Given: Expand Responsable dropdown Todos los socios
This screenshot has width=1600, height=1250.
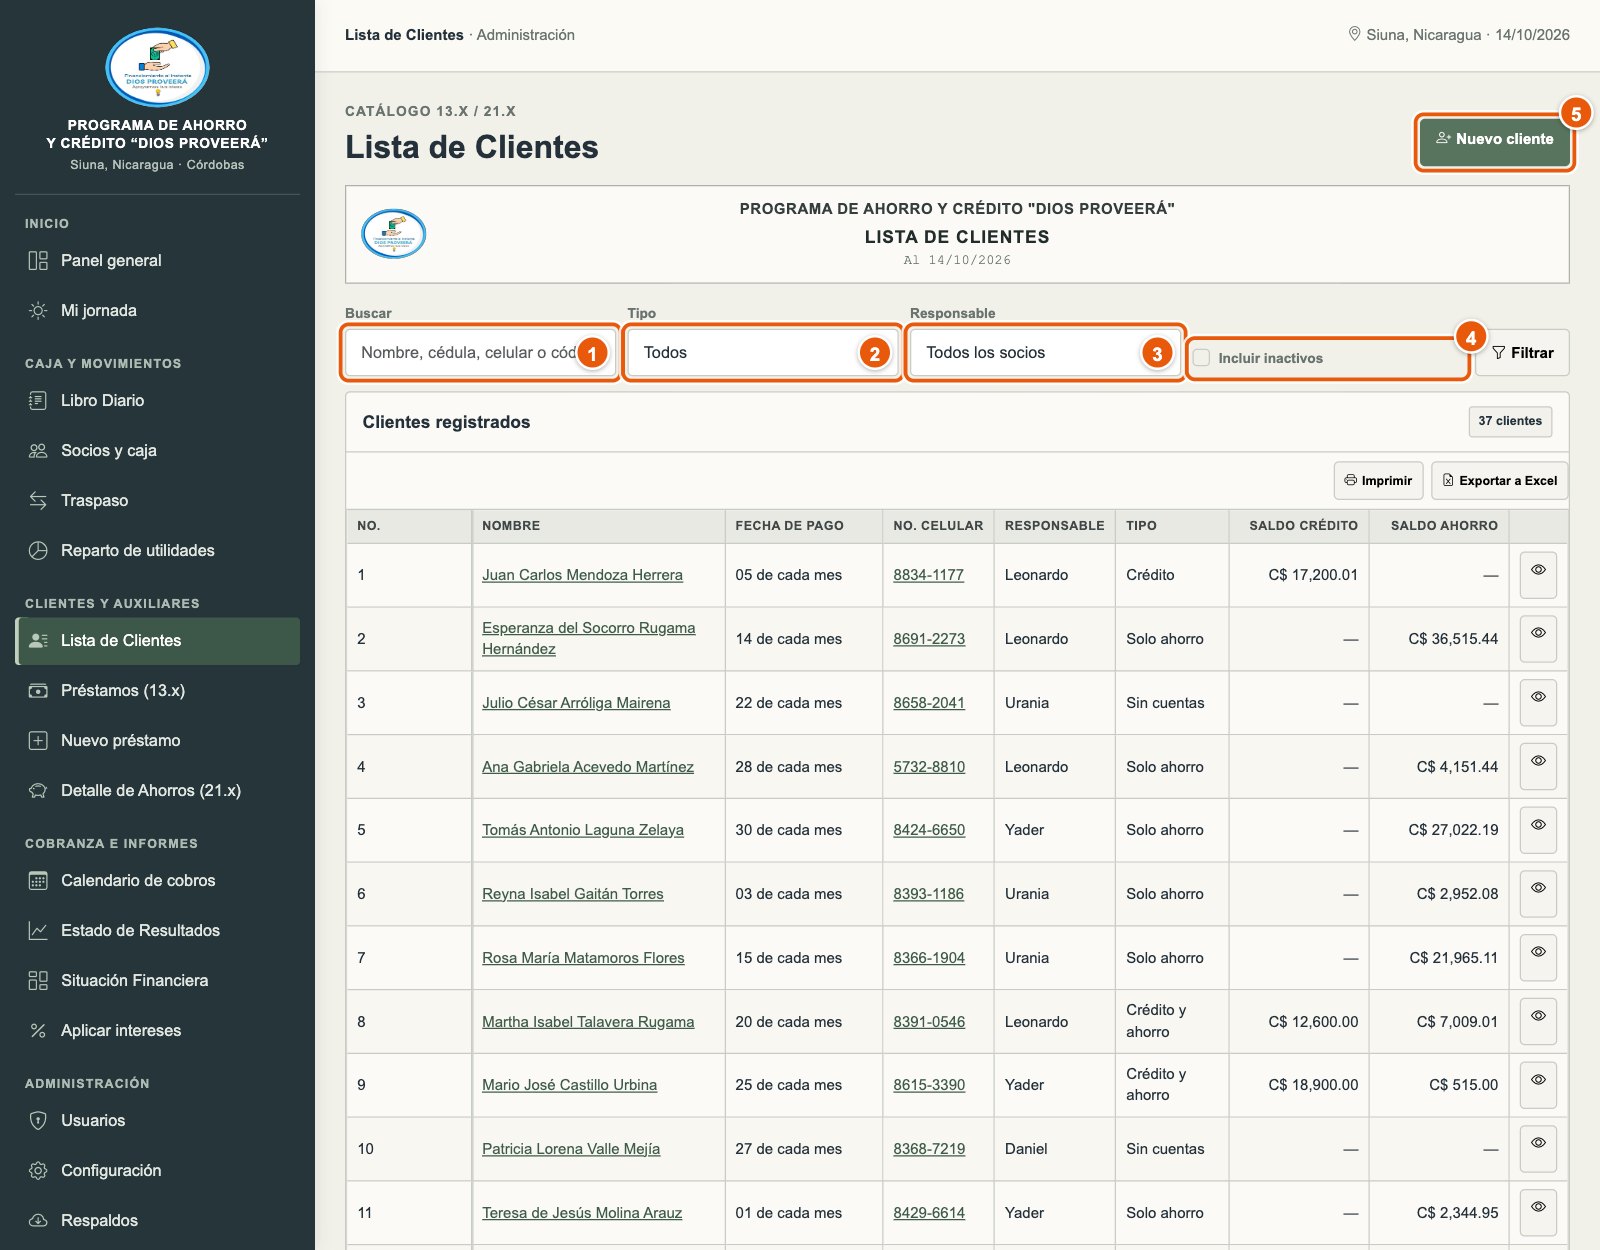Looking at the screenshot, I should click(x=1044, y=353).
